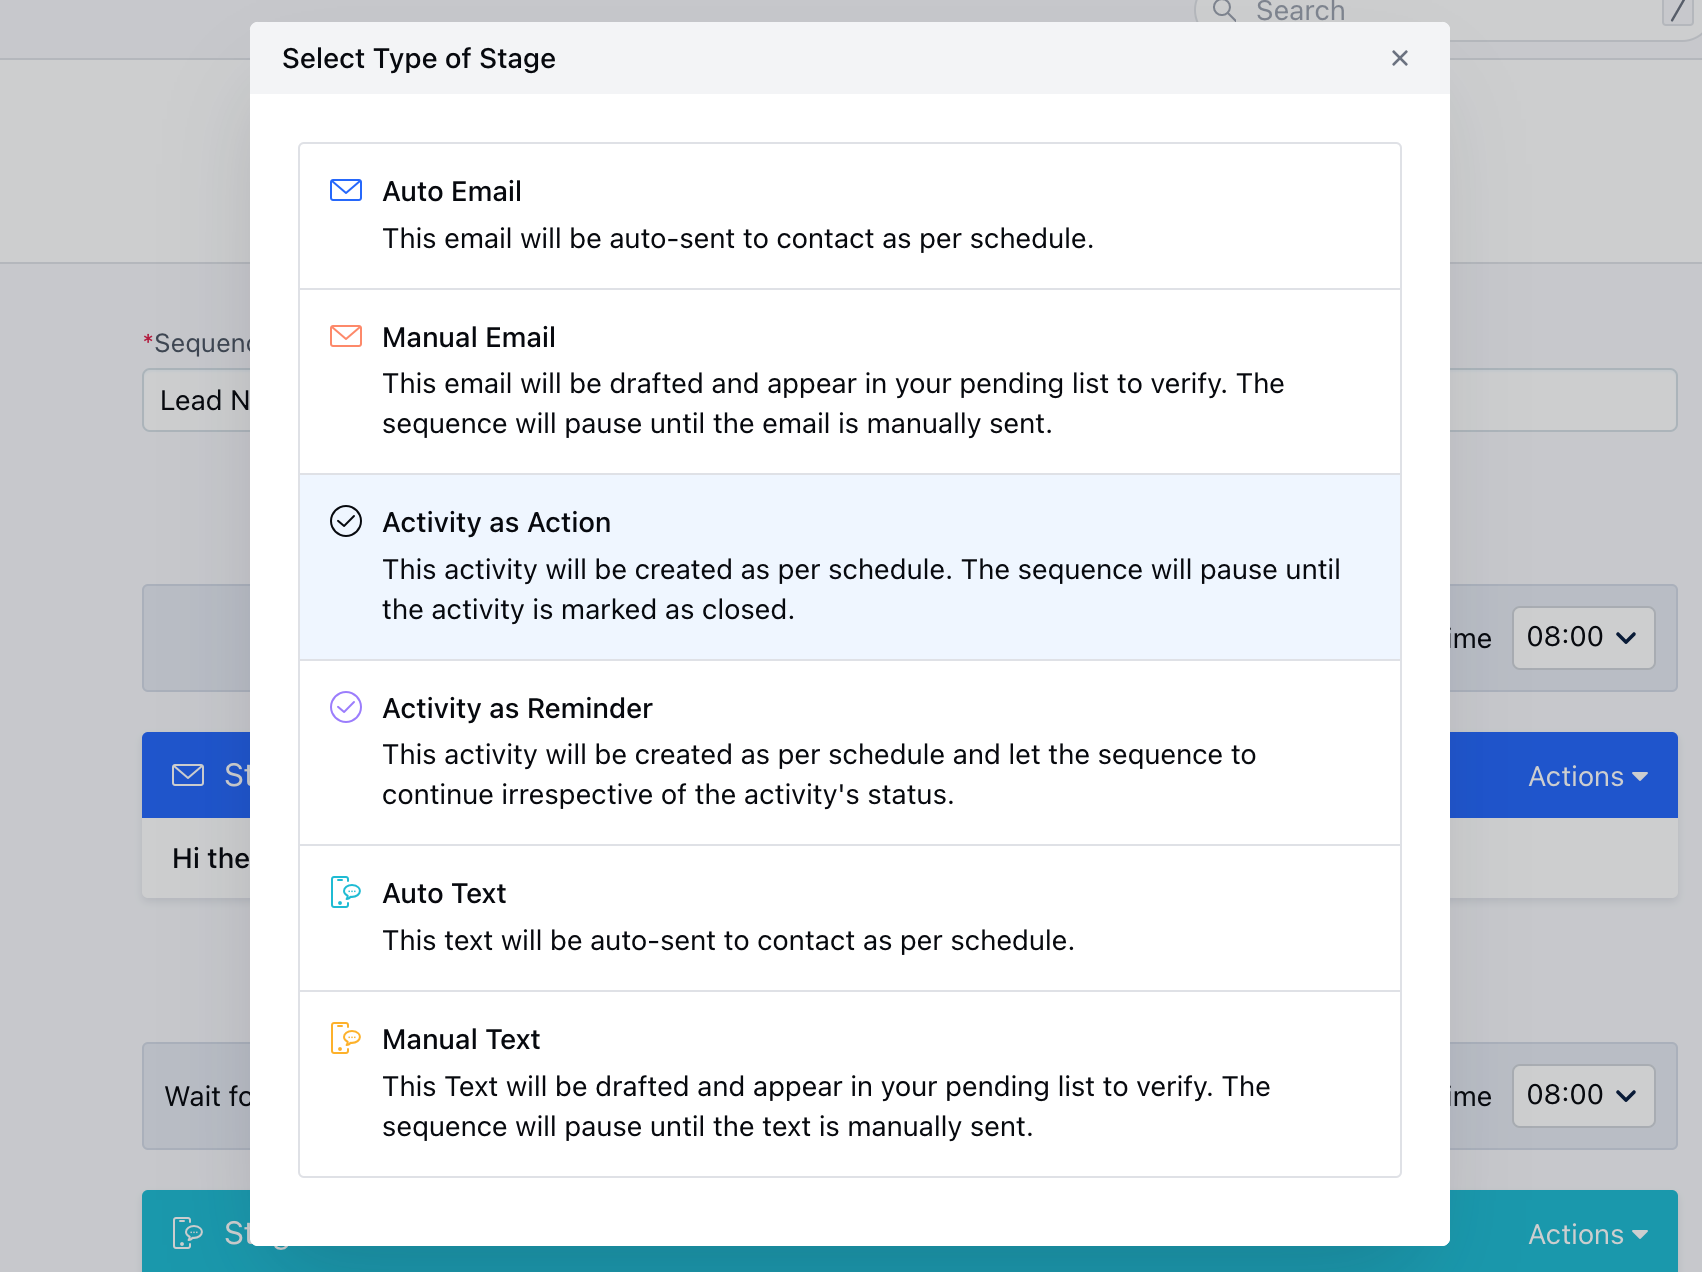Click the Auto Text phone icon
1702x1272 pixels.
[346, 892]
